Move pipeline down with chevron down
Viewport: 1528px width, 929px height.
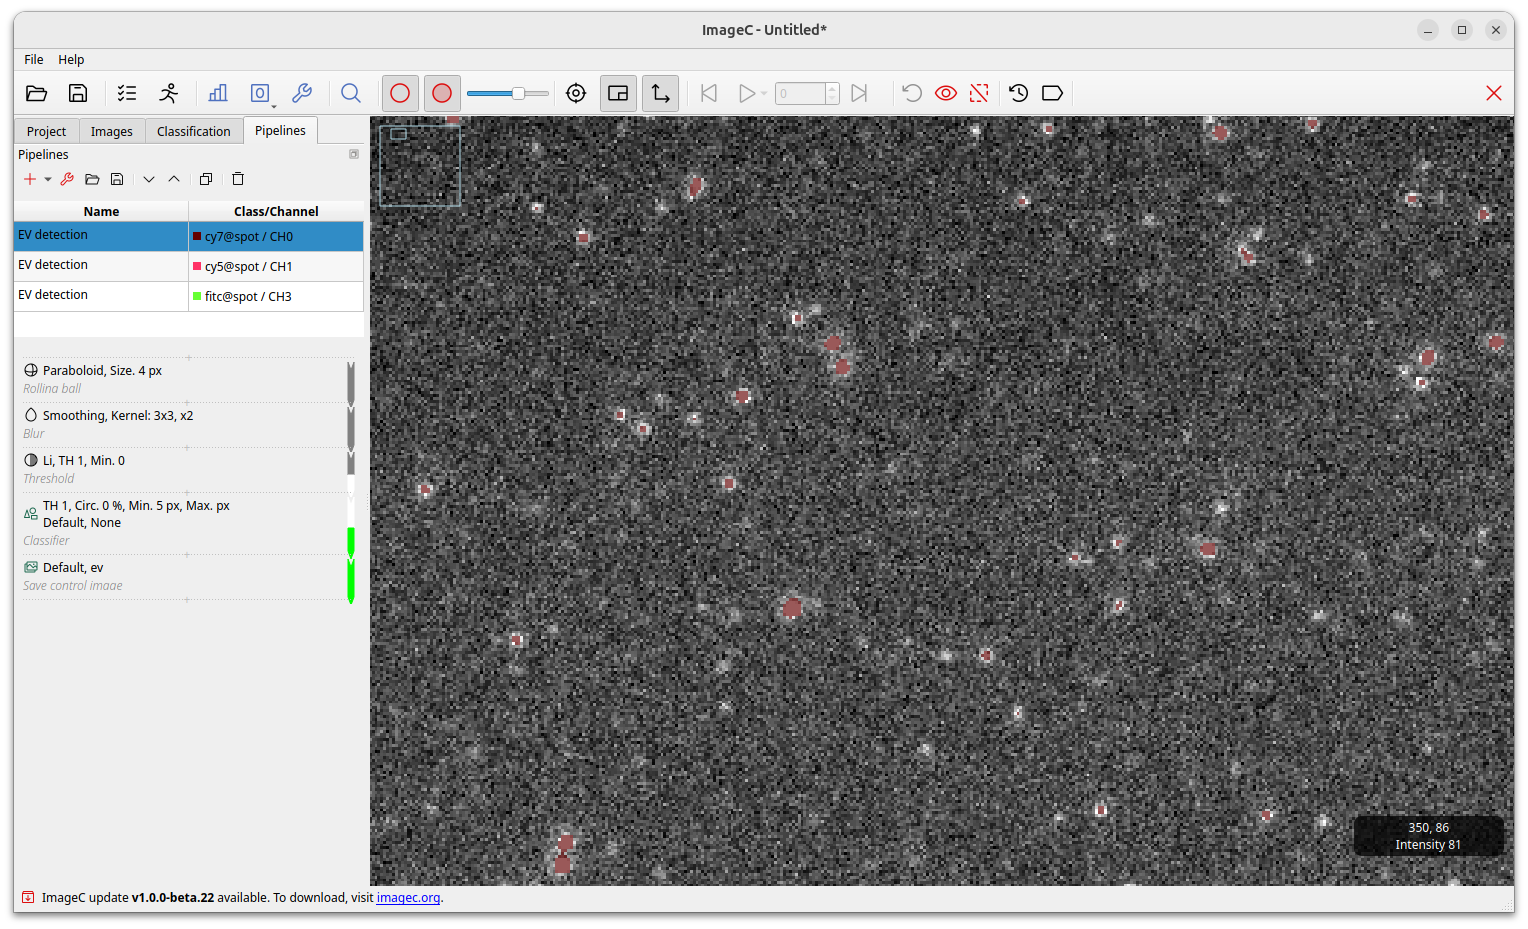coord(149,179)
